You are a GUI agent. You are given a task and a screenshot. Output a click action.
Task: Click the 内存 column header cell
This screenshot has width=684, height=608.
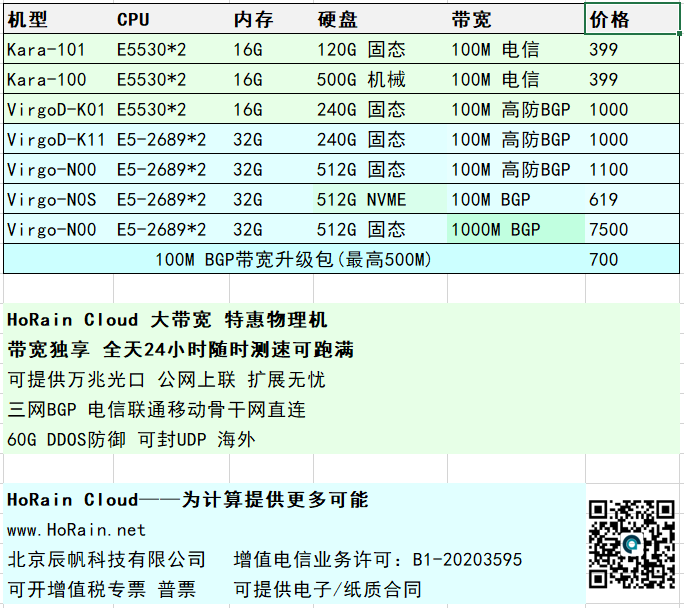click(x=271, y=19)
